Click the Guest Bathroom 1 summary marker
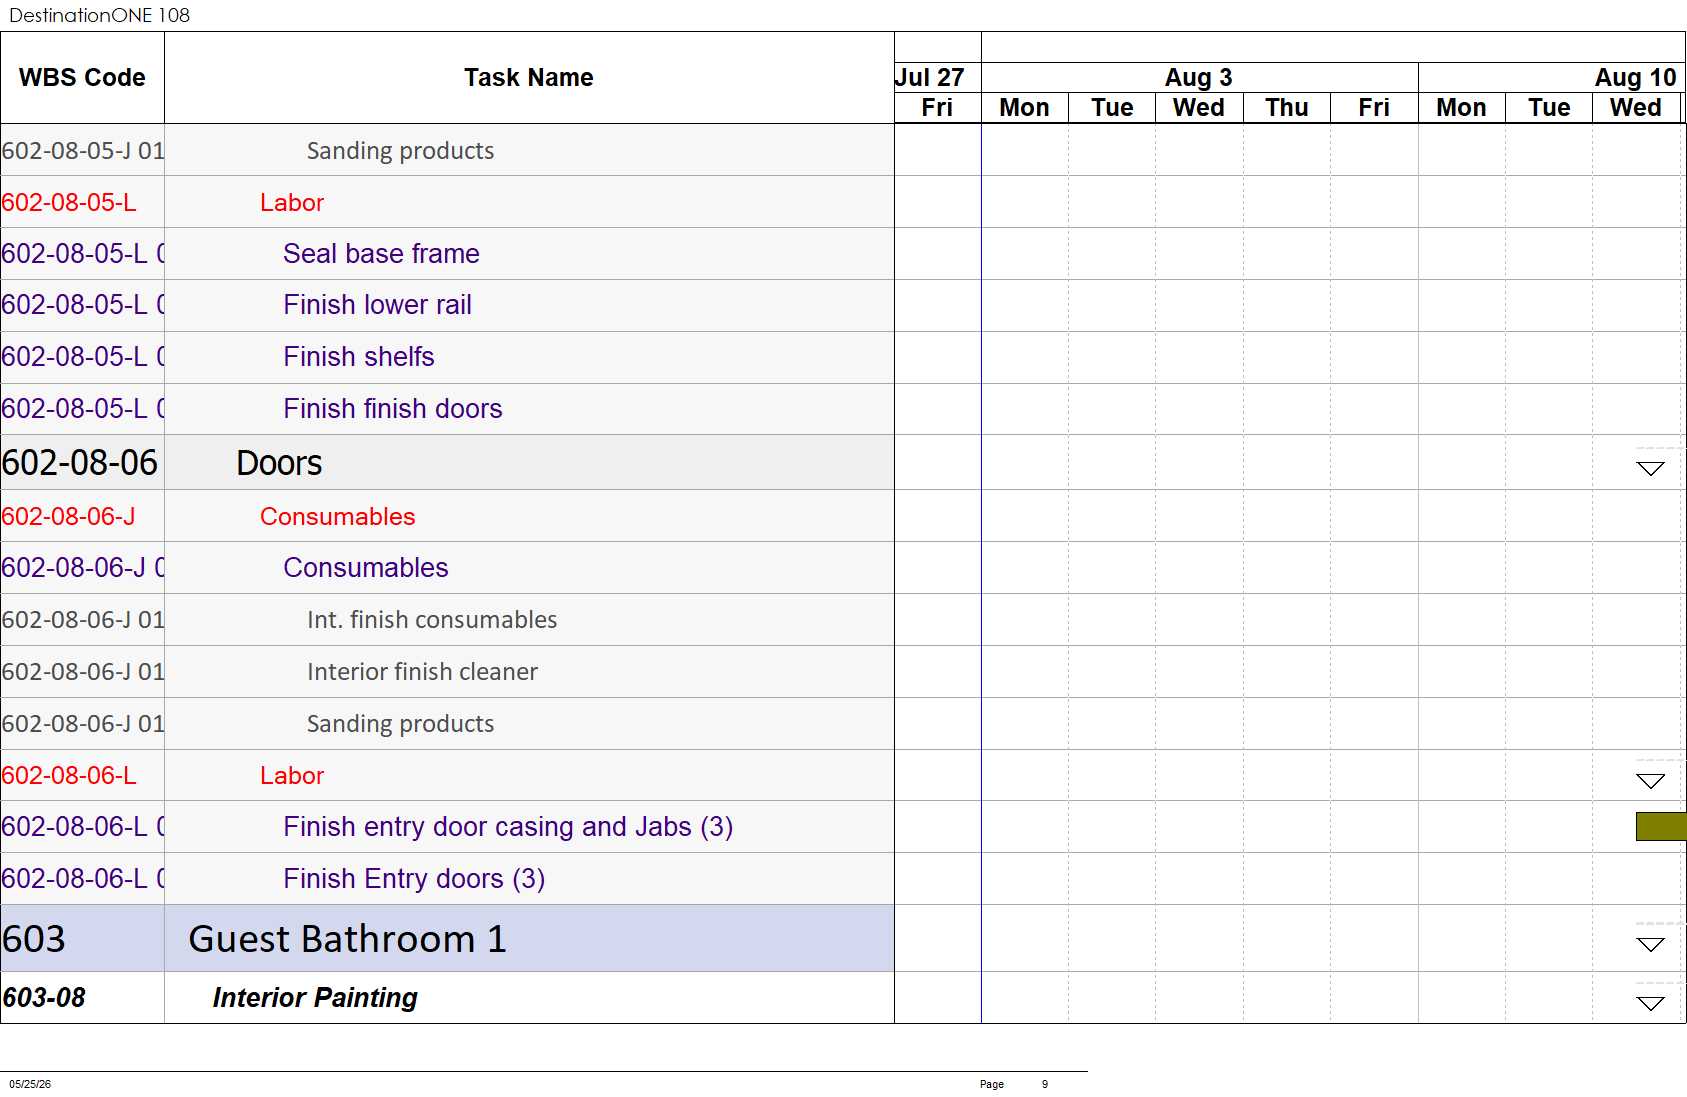 [1650, 944]
